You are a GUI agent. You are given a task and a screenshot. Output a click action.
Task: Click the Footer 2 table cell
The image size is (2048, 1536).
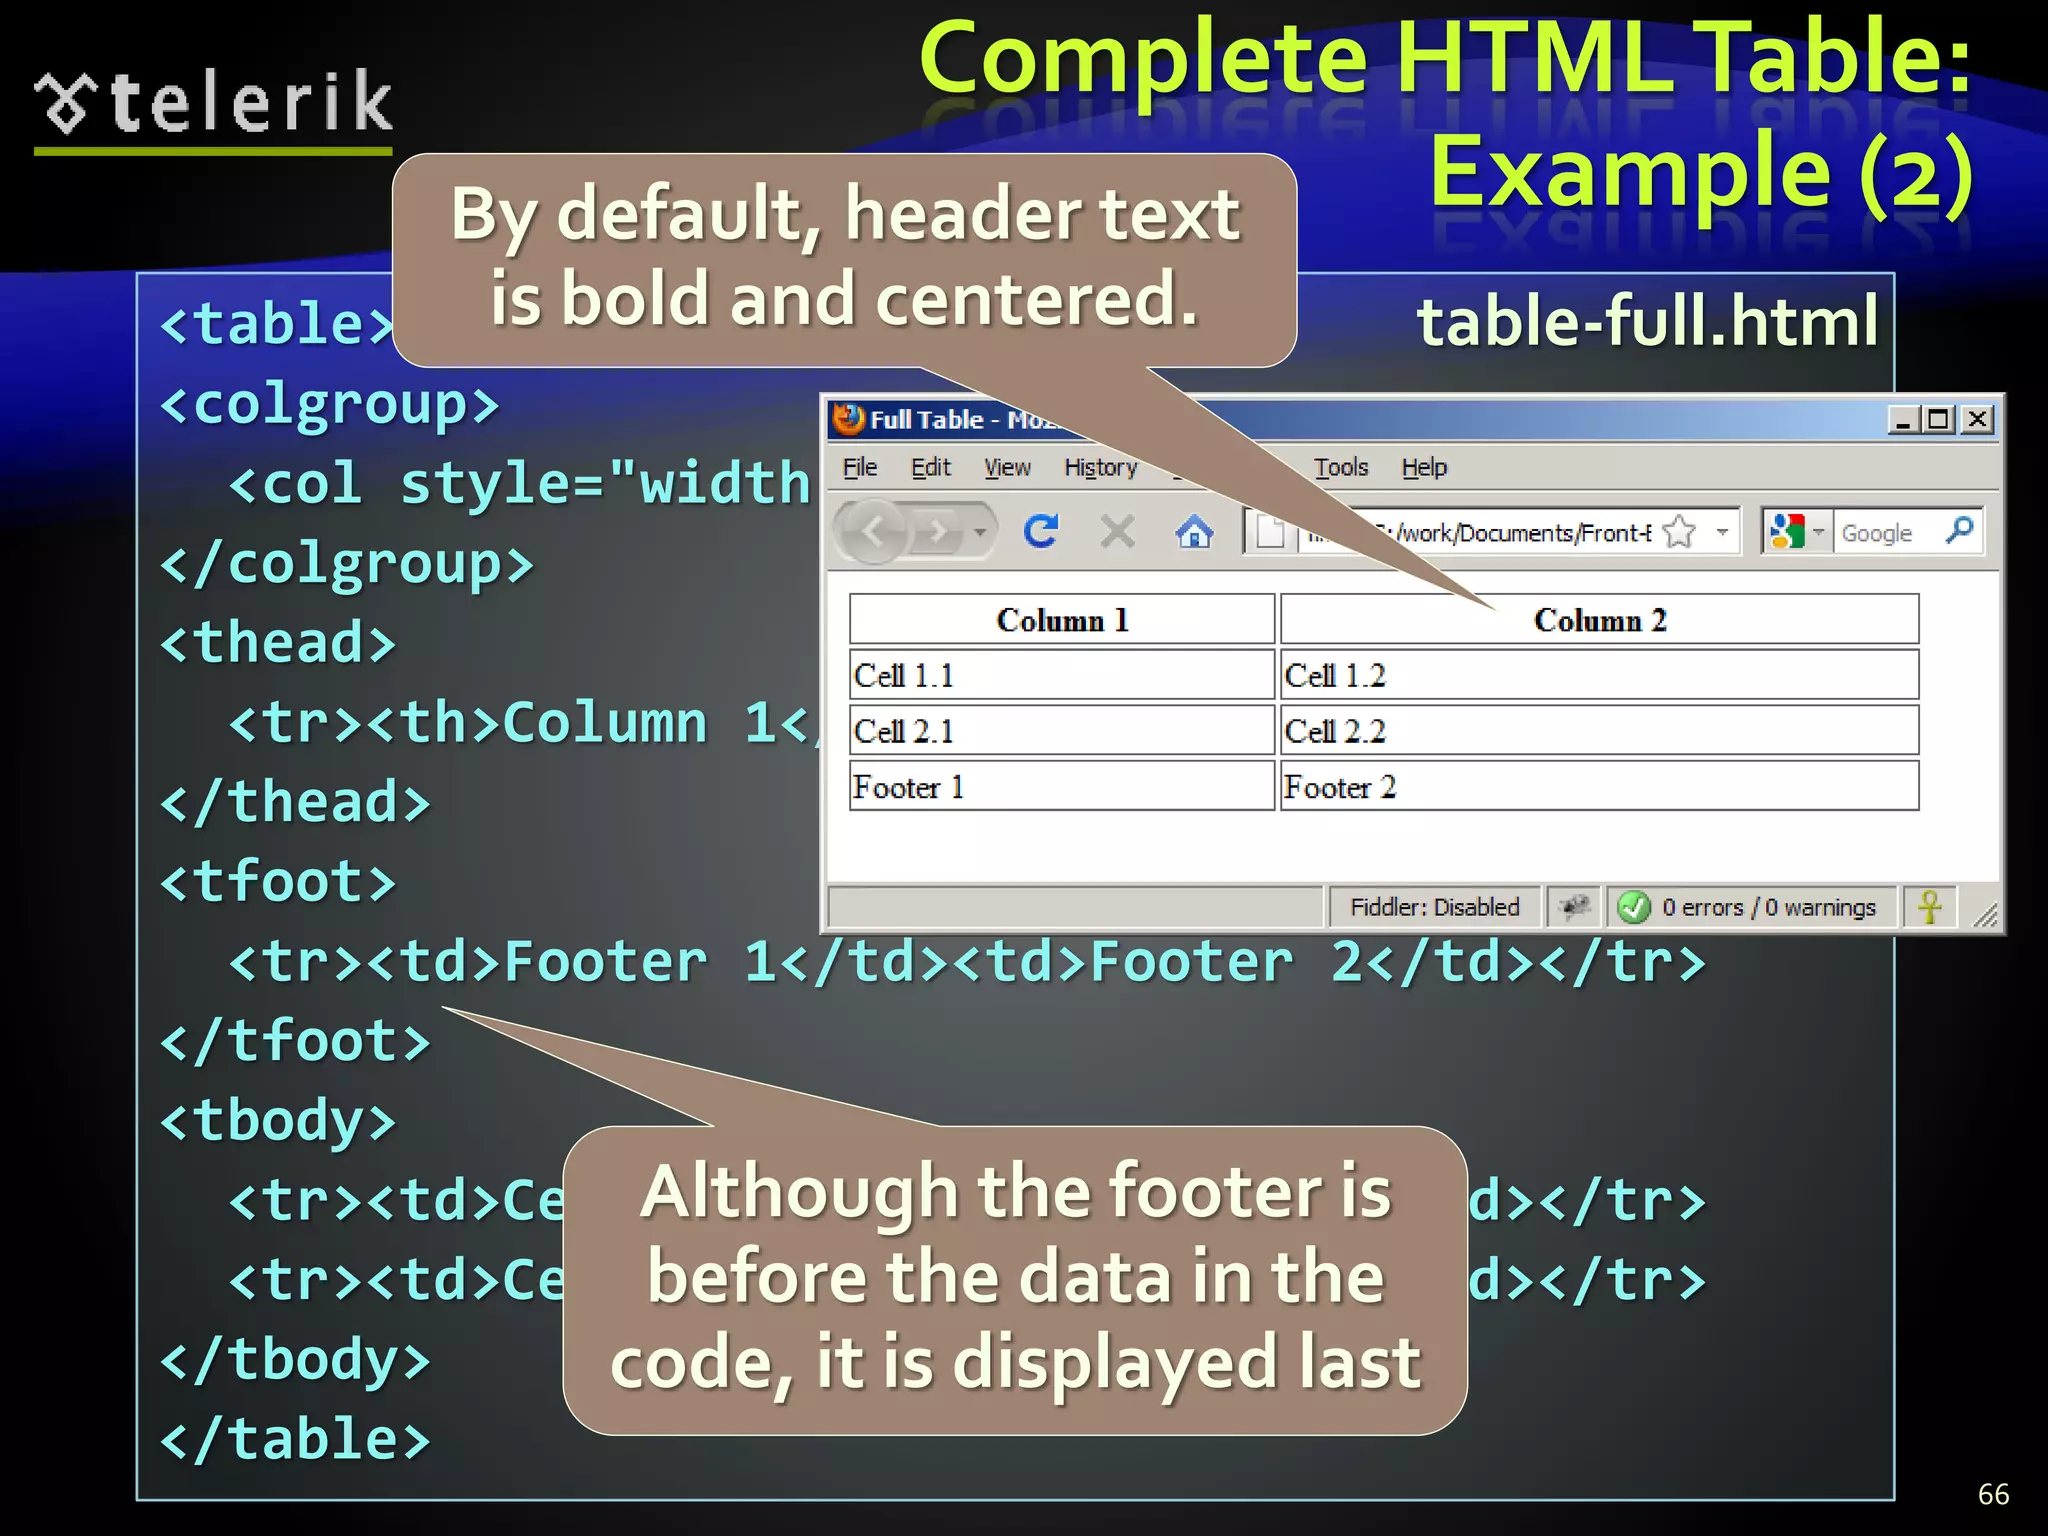[x=1599, y=786]
